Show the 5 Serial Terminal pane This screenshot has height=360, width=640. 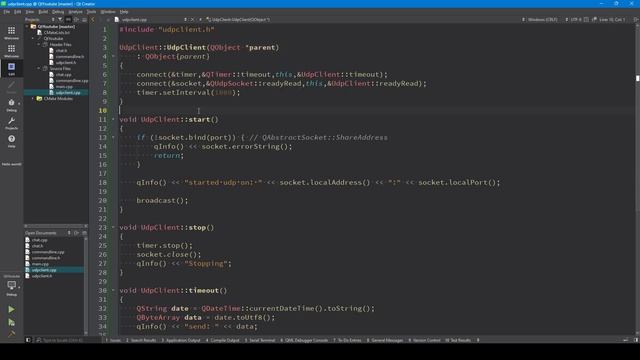pos(260,340)
